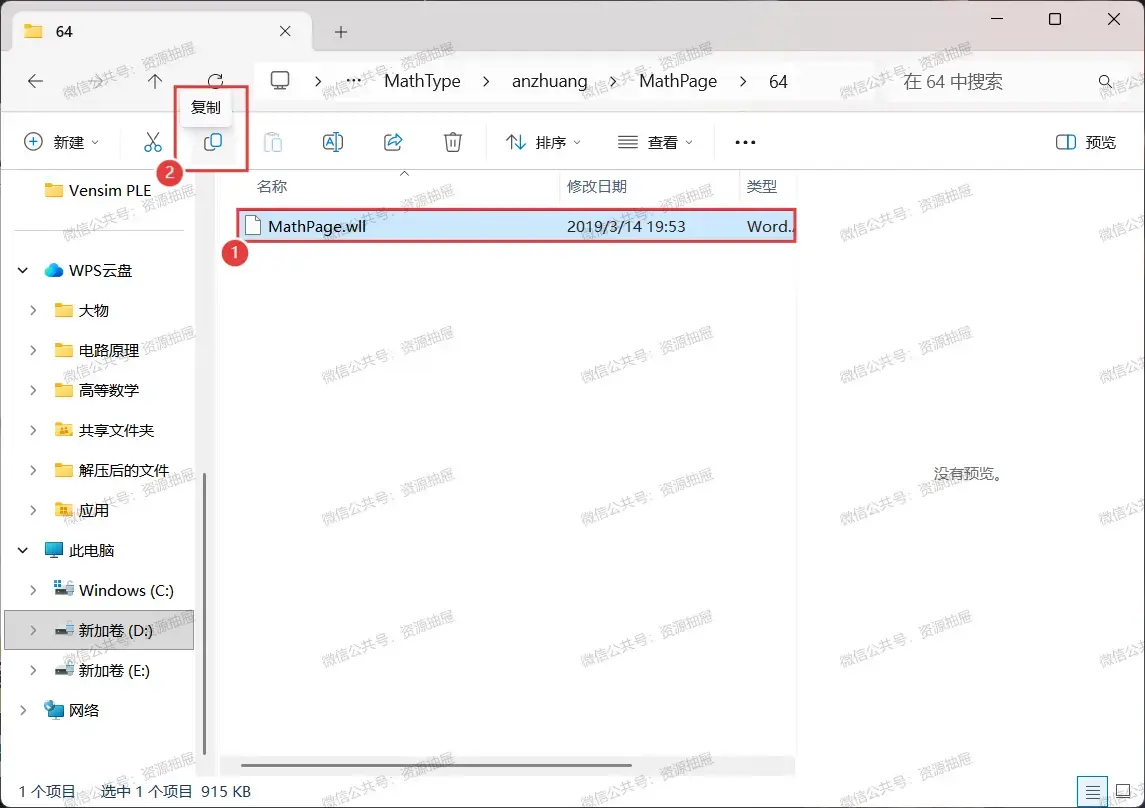Open a new tab with plus button
The width and height of the screenshot is (1145, 808).
pos(341,32)
